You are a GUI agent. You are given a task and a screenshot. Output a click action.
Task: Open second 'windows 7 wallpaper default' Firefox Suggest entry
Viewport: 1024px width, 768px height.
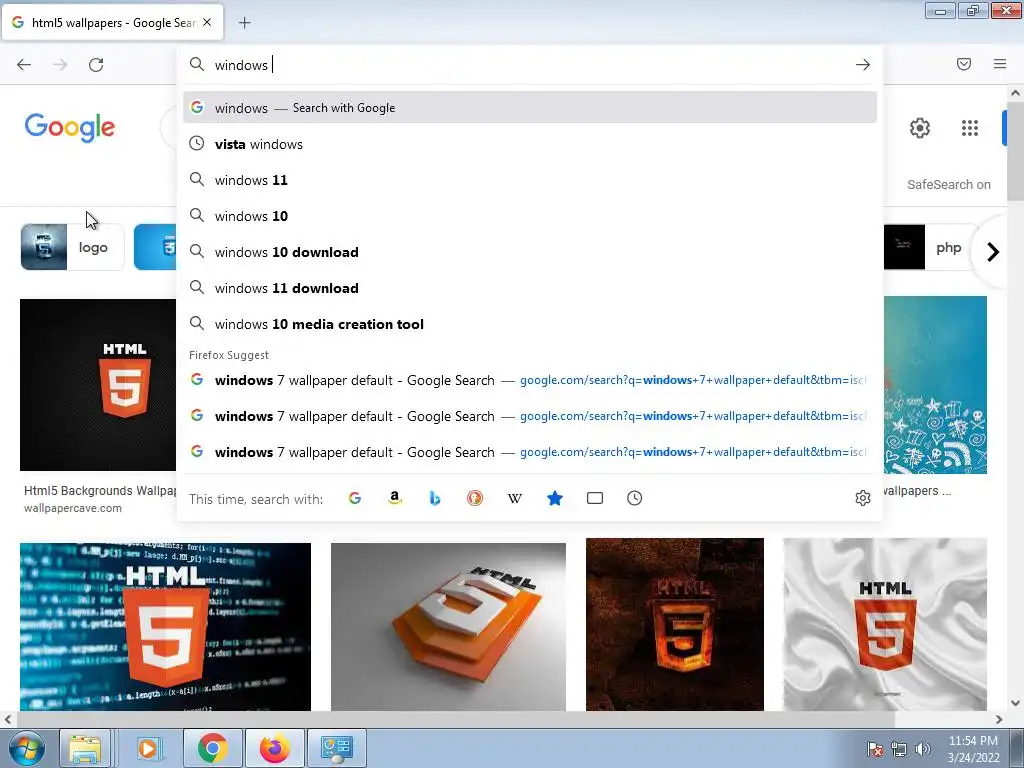[530, 416]
